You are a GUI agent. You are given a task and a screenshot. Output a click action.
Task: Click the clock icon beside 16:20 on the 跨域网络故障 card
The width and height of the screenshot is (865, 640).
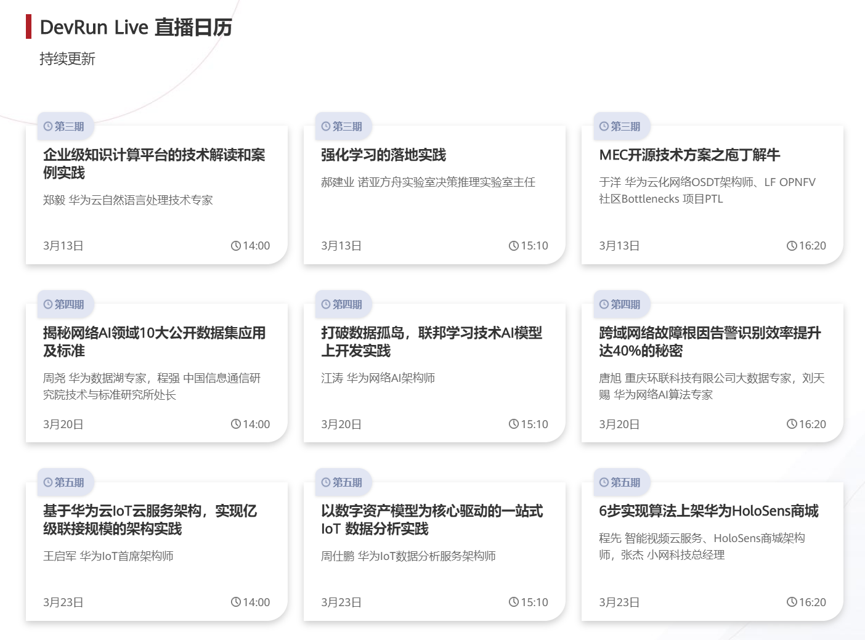(x=792, y=424)
